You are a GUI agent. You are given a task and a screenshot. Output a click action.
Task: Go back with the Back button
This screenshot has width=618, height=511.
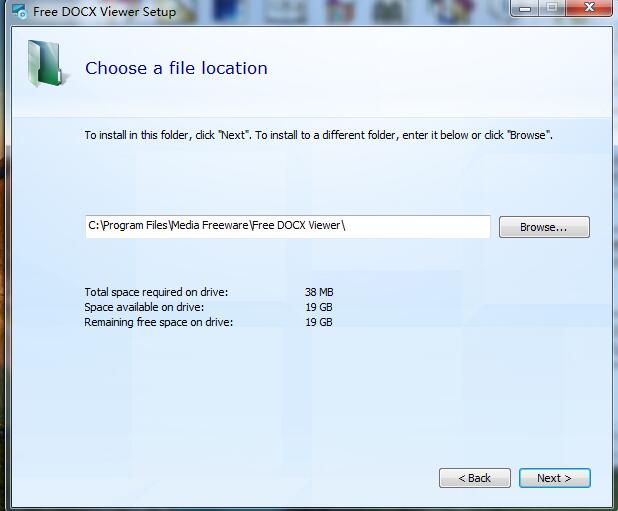pyautogui.click(x=475, y=478)
